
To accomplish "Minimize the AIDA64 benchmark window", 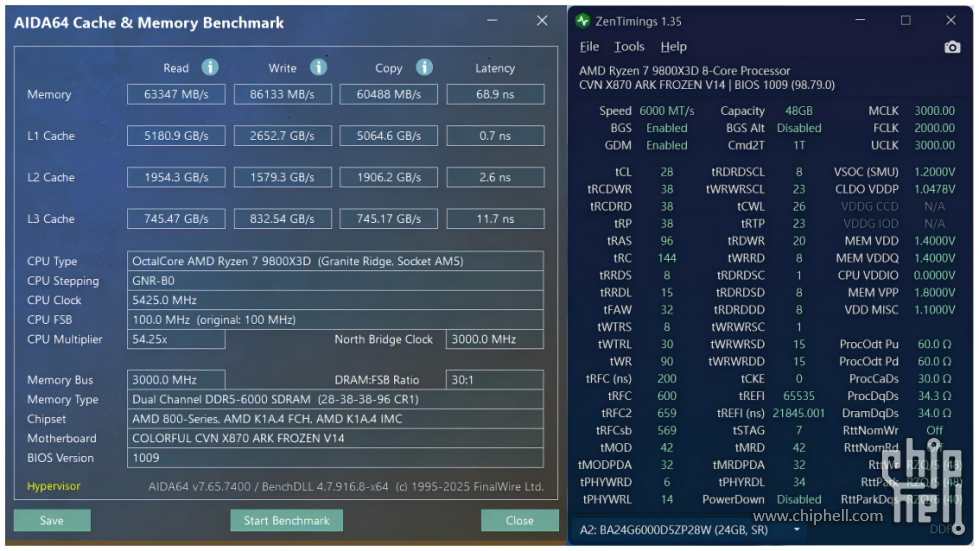I will tap(492, 21).
